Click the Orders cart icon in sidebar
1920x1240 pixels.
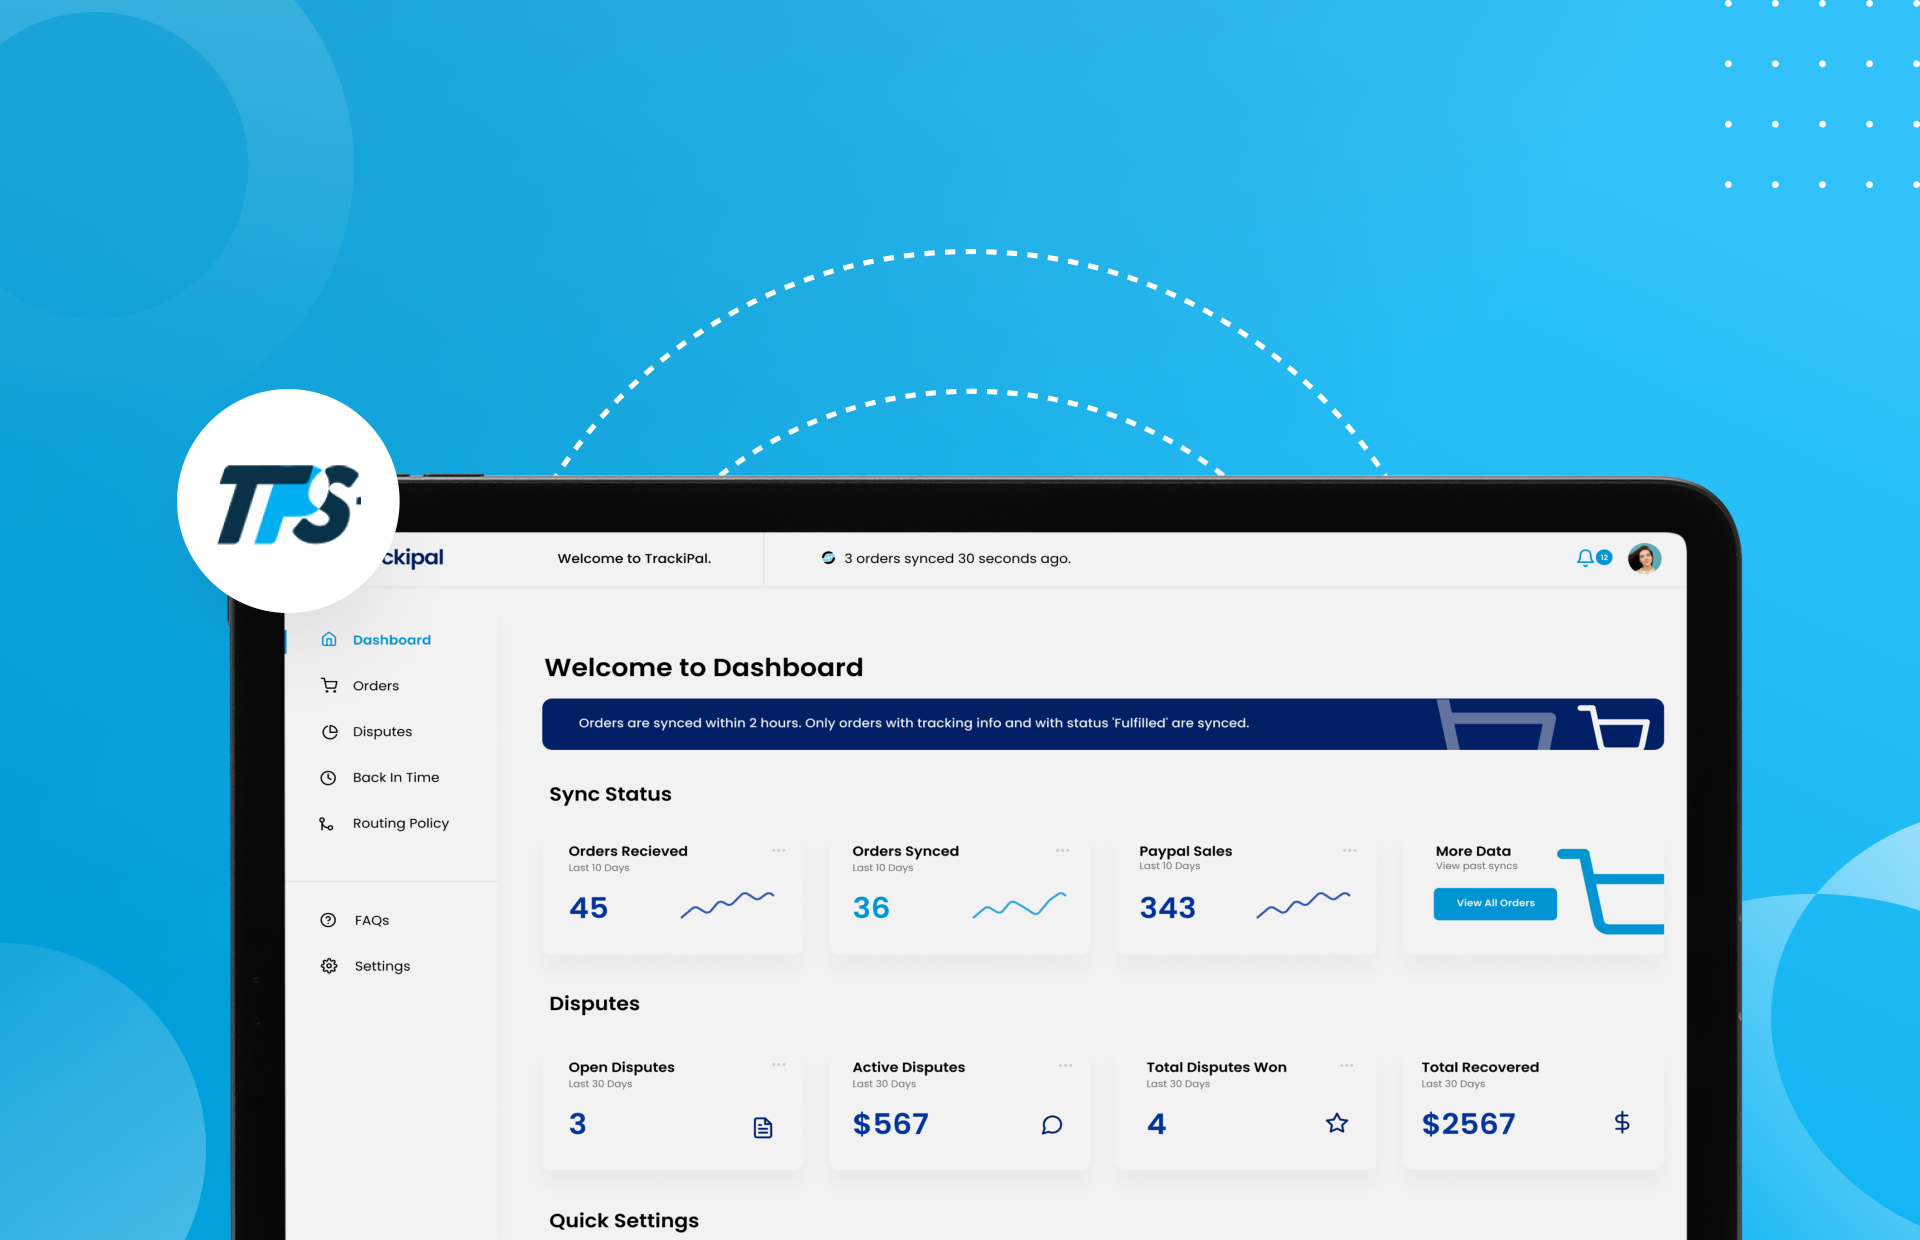click(329, 685)
